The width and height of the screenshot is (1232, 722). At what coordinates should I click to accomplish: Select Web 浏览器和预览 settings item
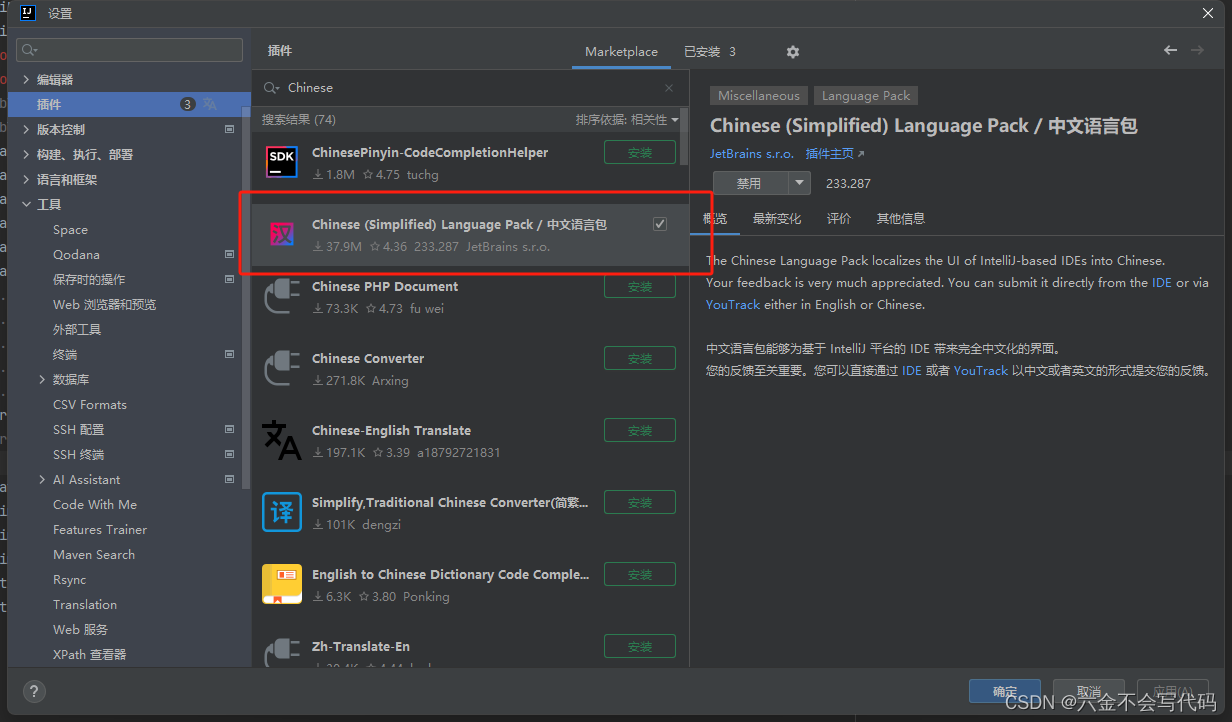click(x=104, y=304)
